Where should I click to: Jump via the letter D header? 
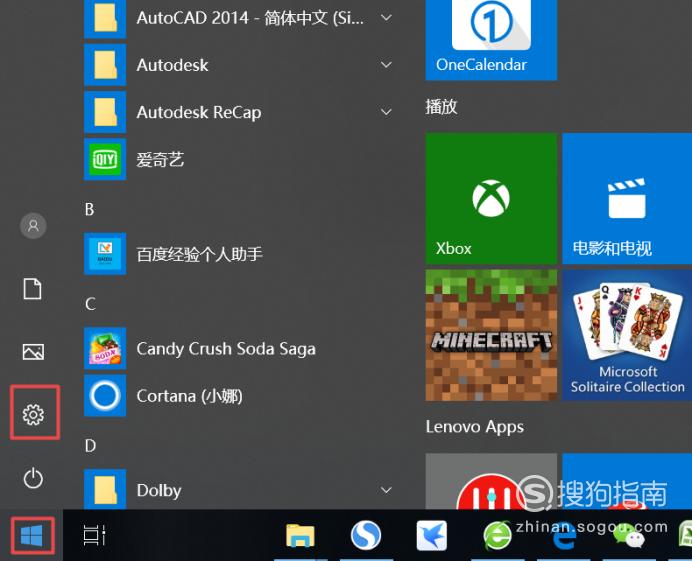click(90, 445)
